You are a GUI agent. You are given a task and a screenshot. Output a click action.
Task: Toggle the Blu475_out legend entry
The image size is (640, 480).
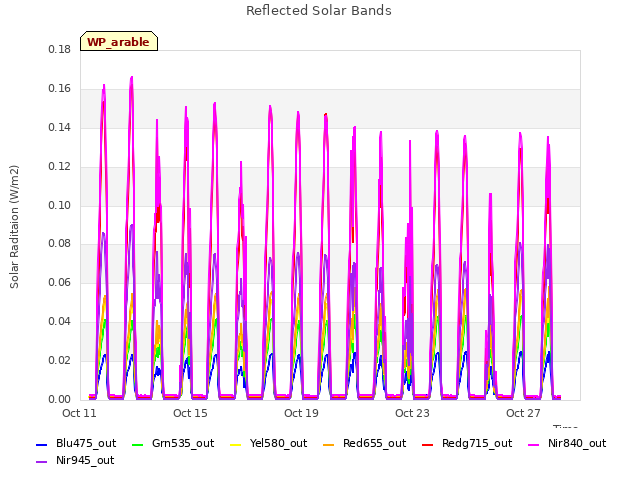click(76, 444)
